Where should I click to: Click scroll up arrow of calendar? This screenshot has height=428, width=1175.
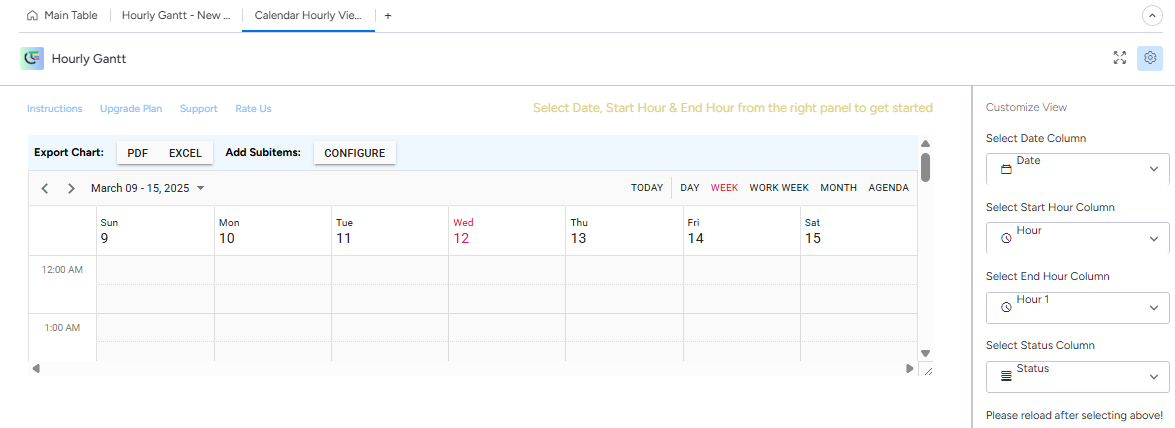(925, 143)
